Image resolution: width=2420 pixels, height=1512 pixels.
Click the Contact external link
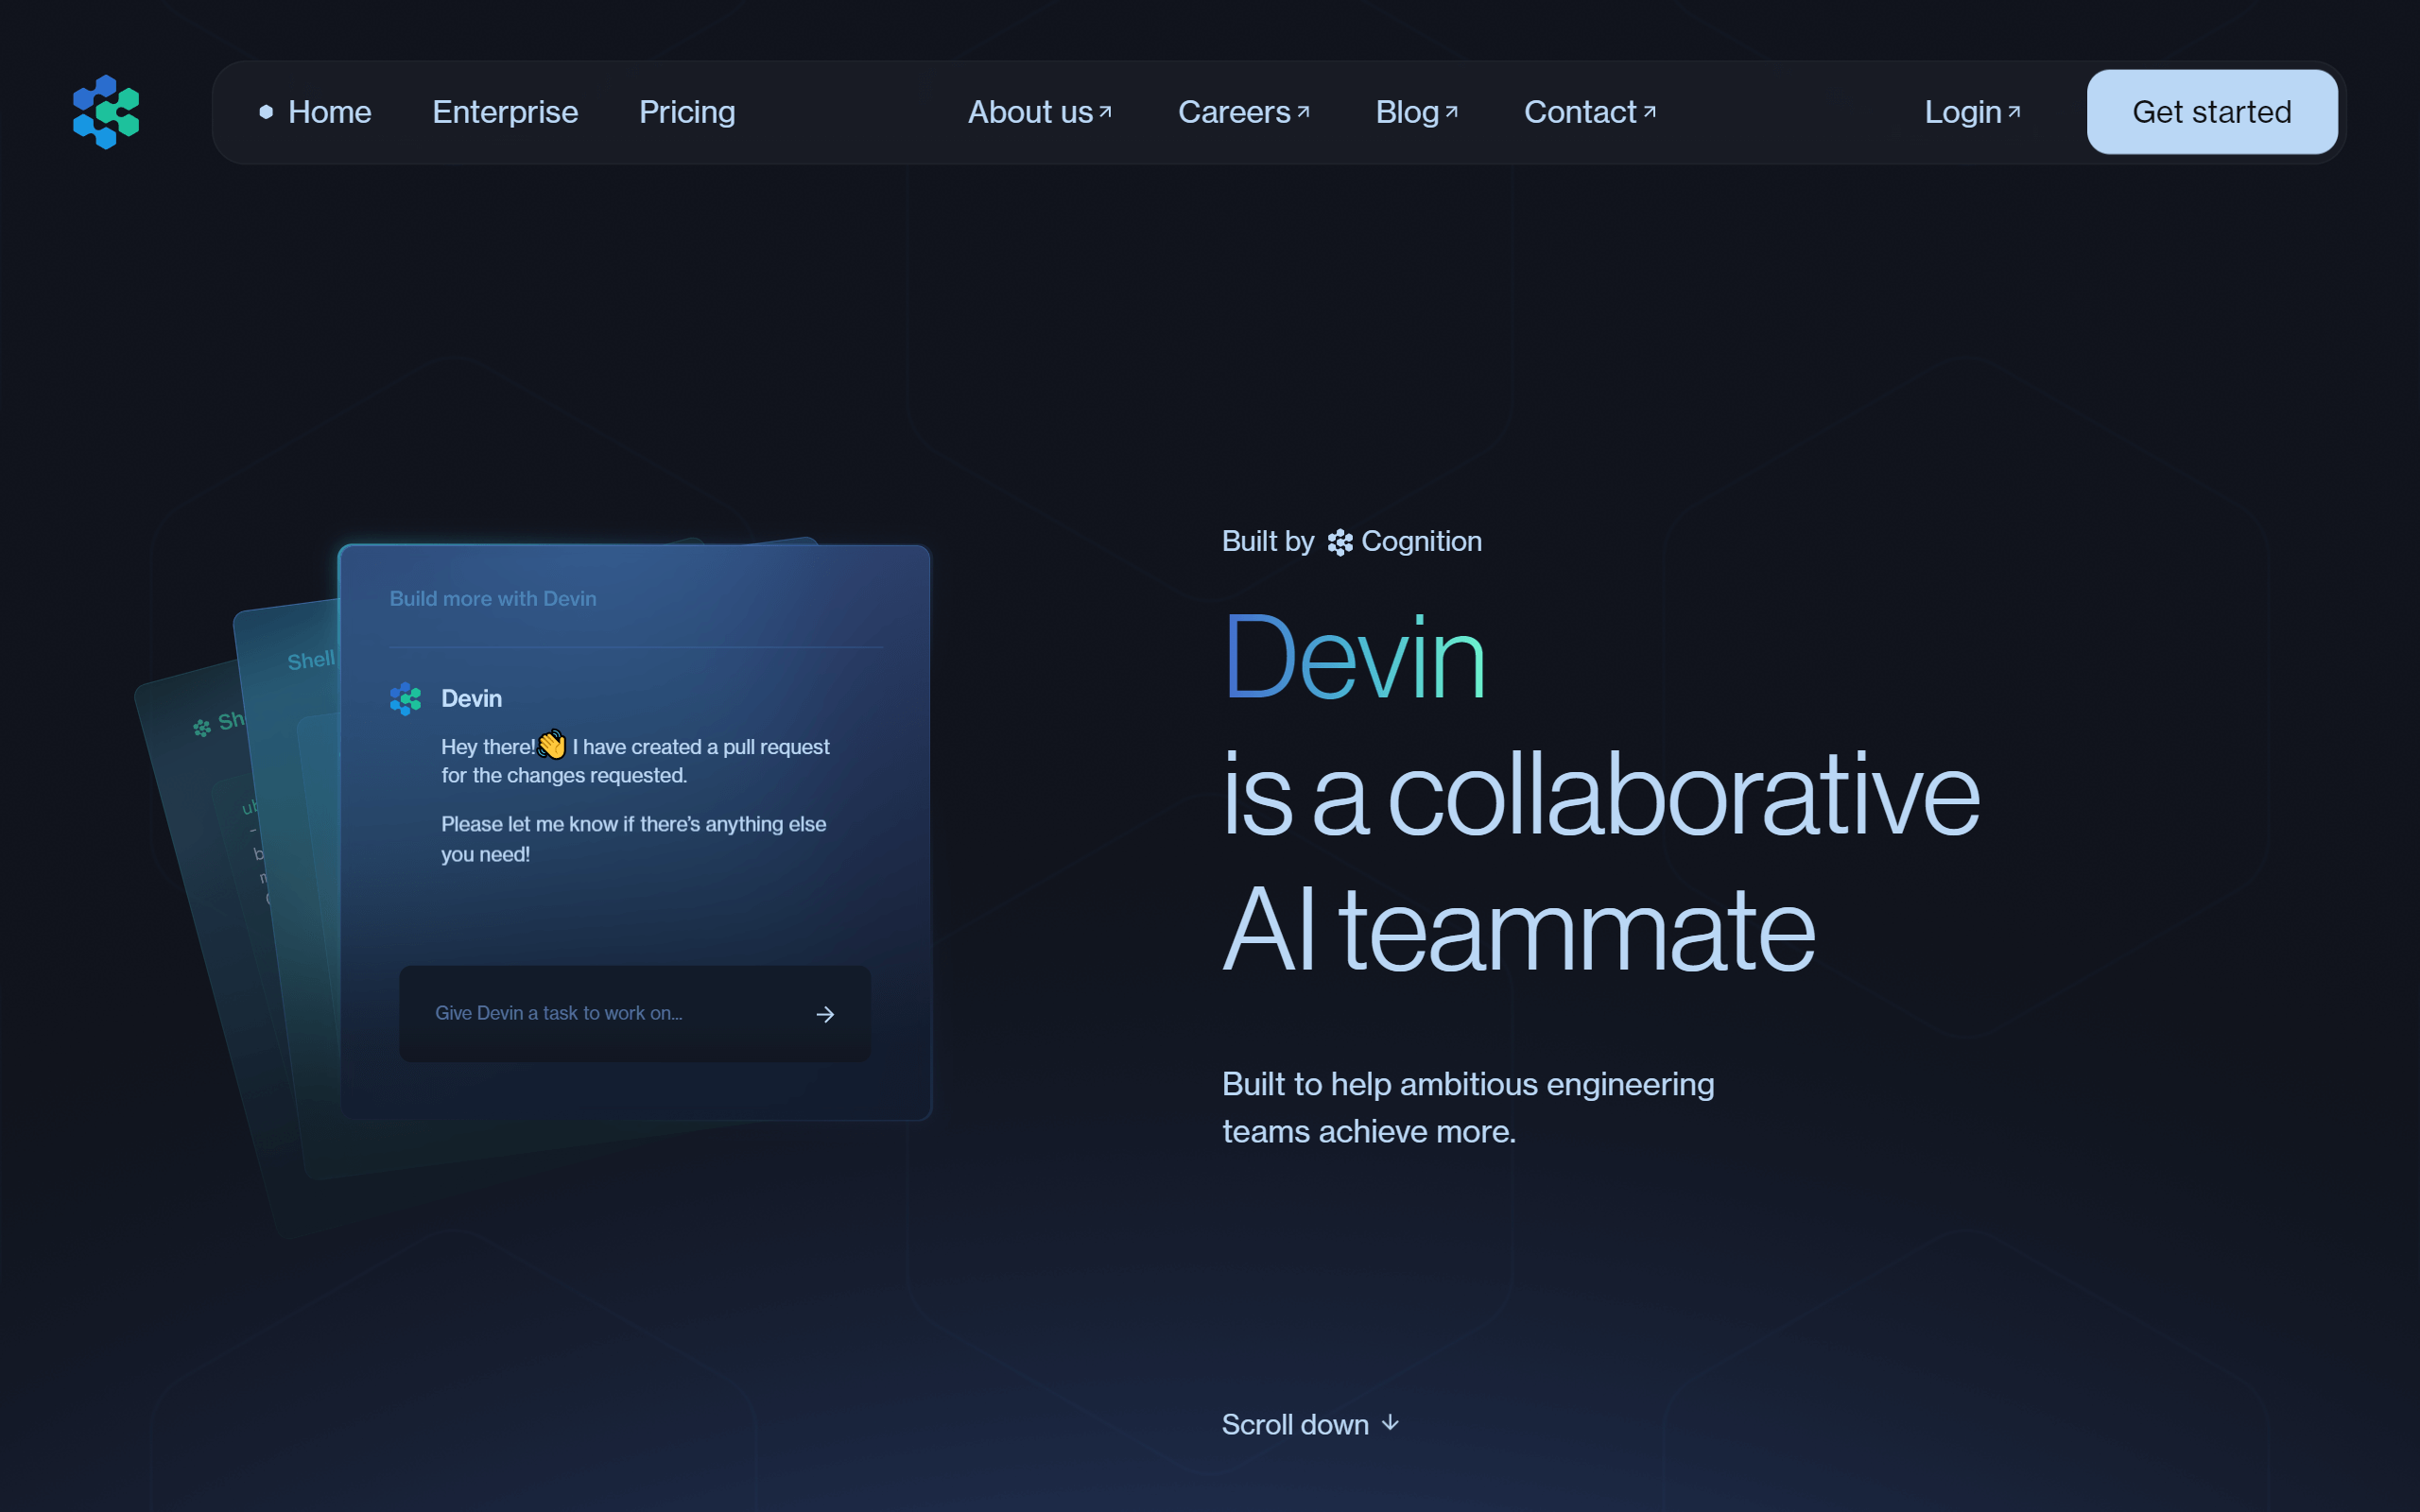pos(1589,110)
